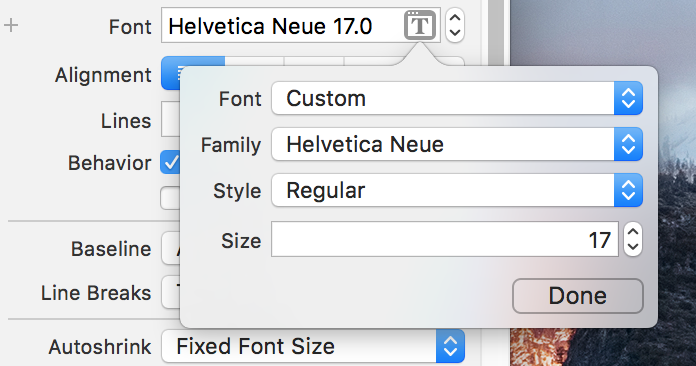Click the Size input field

pyautogui.click(x=445, y=239)
